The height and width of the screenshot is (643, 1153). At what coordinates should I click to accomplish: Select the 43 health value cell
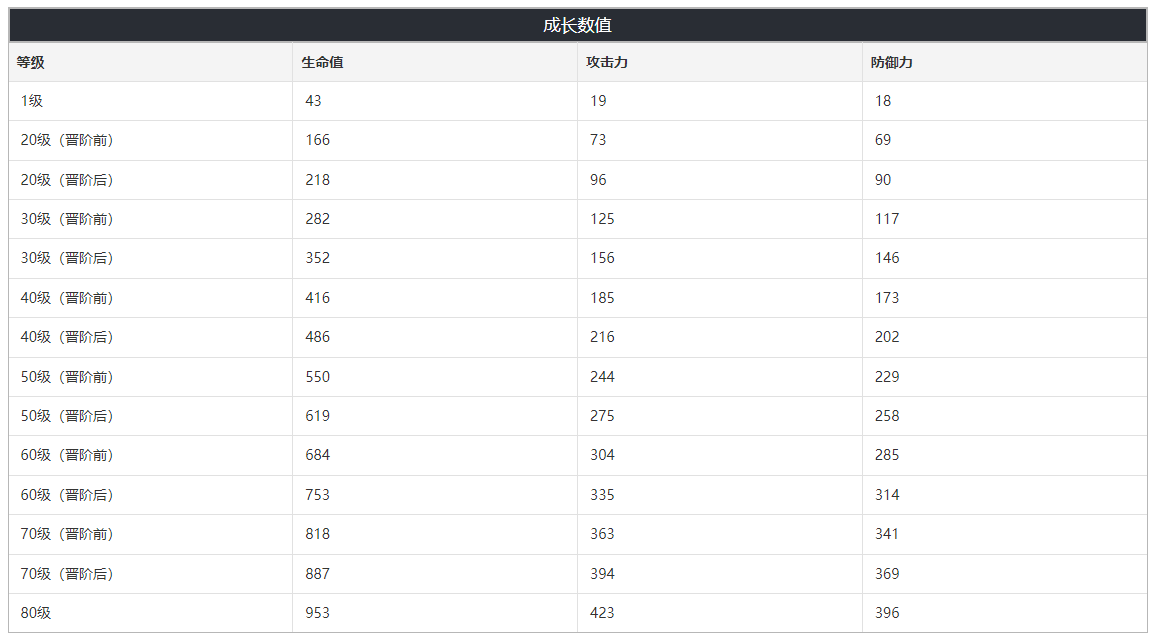314,101
